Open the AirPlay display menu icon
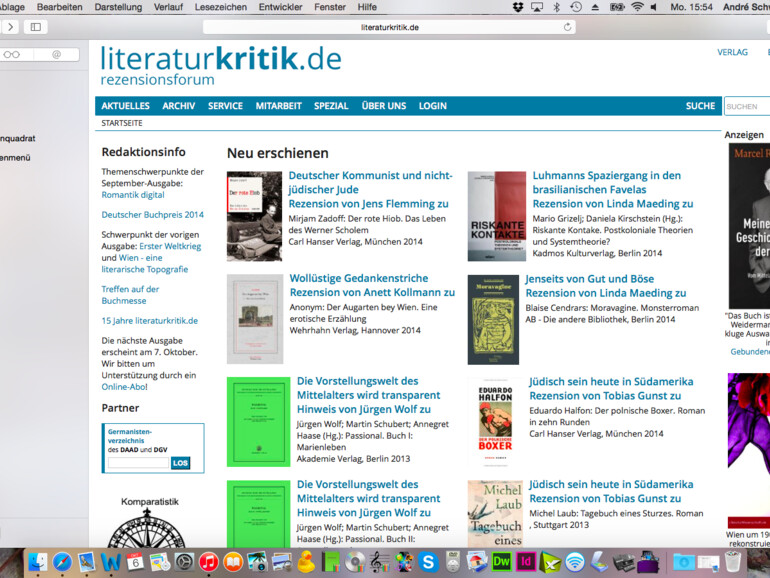770x578 pixels. [537, 7]
